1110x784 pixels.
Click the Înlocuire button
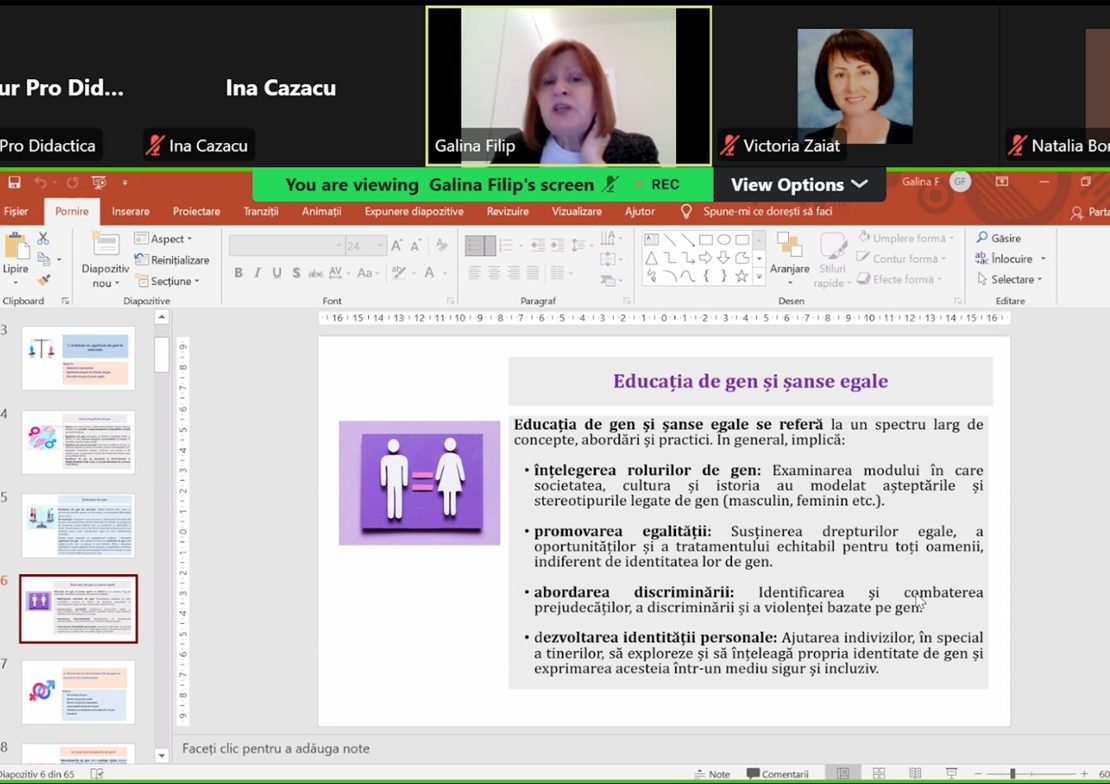pos(1010,259)
